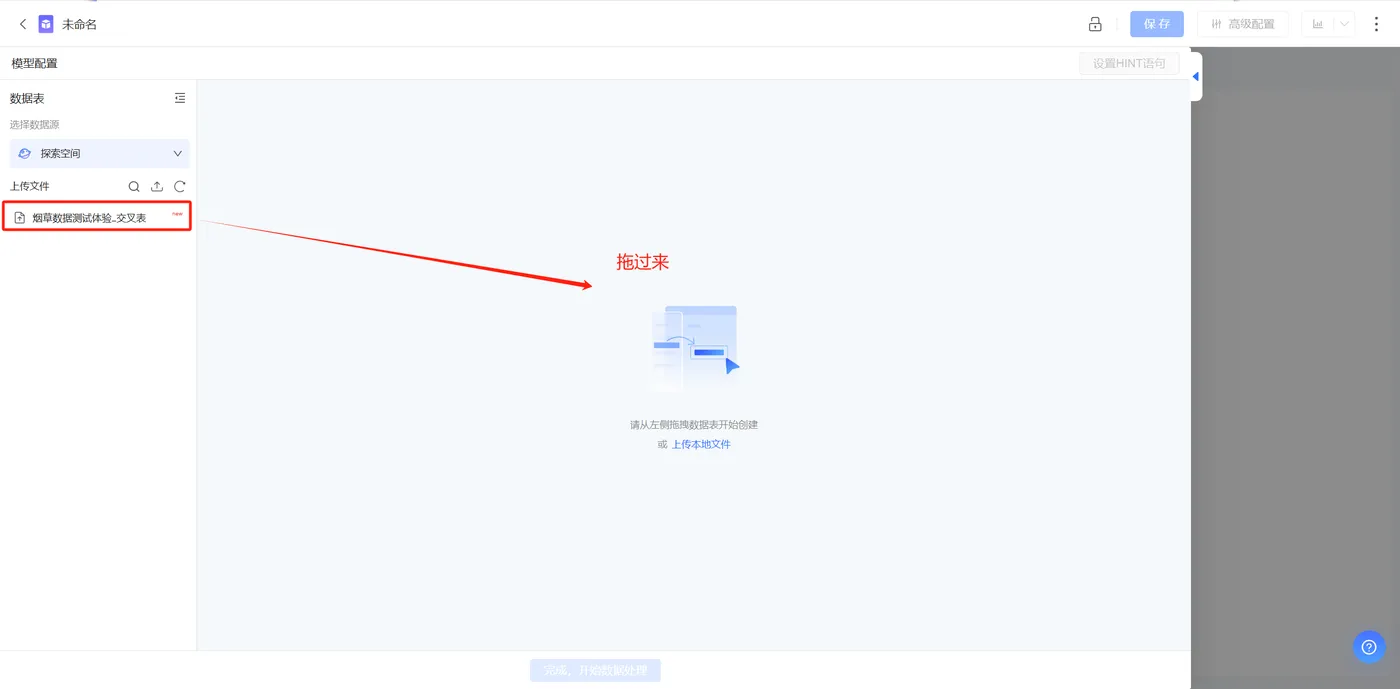1400x689 pixels.
Task: Open the 探索空间 data source dropdown
Action: click(99, 154)
